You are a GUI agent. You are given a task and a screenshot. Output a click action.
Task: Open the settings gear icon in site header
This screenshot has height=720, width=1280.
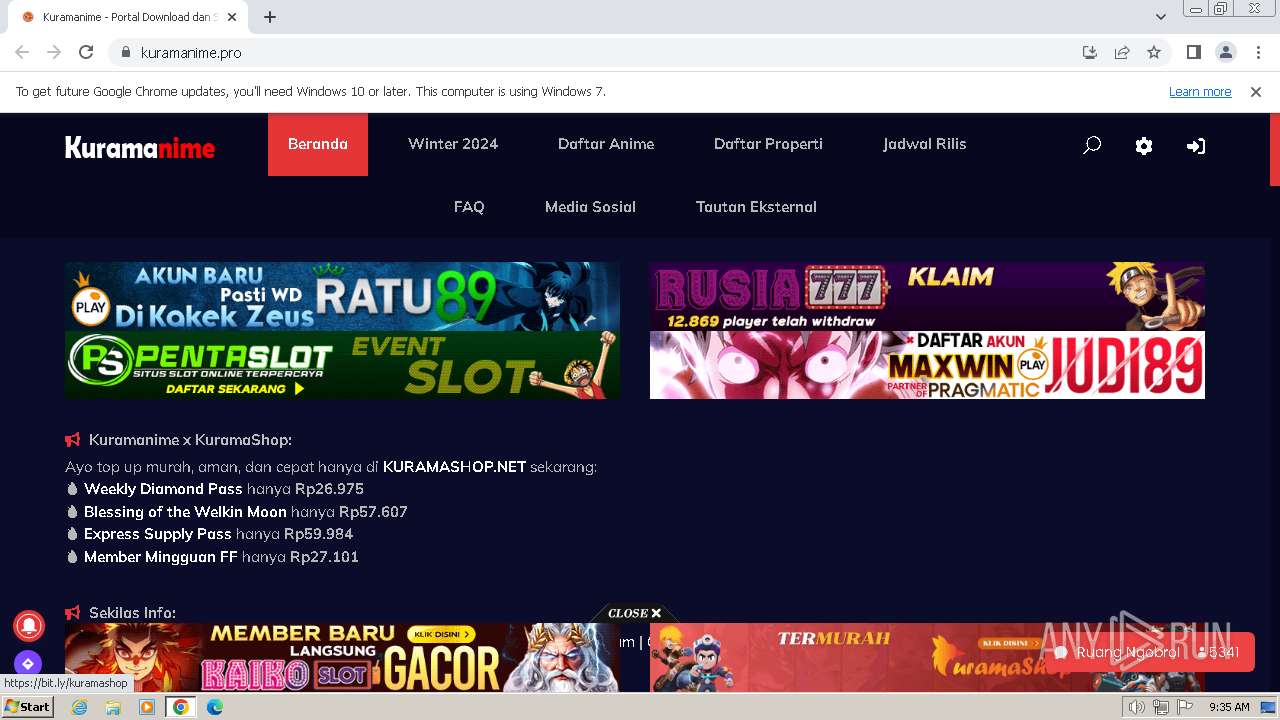[1144, 146]
